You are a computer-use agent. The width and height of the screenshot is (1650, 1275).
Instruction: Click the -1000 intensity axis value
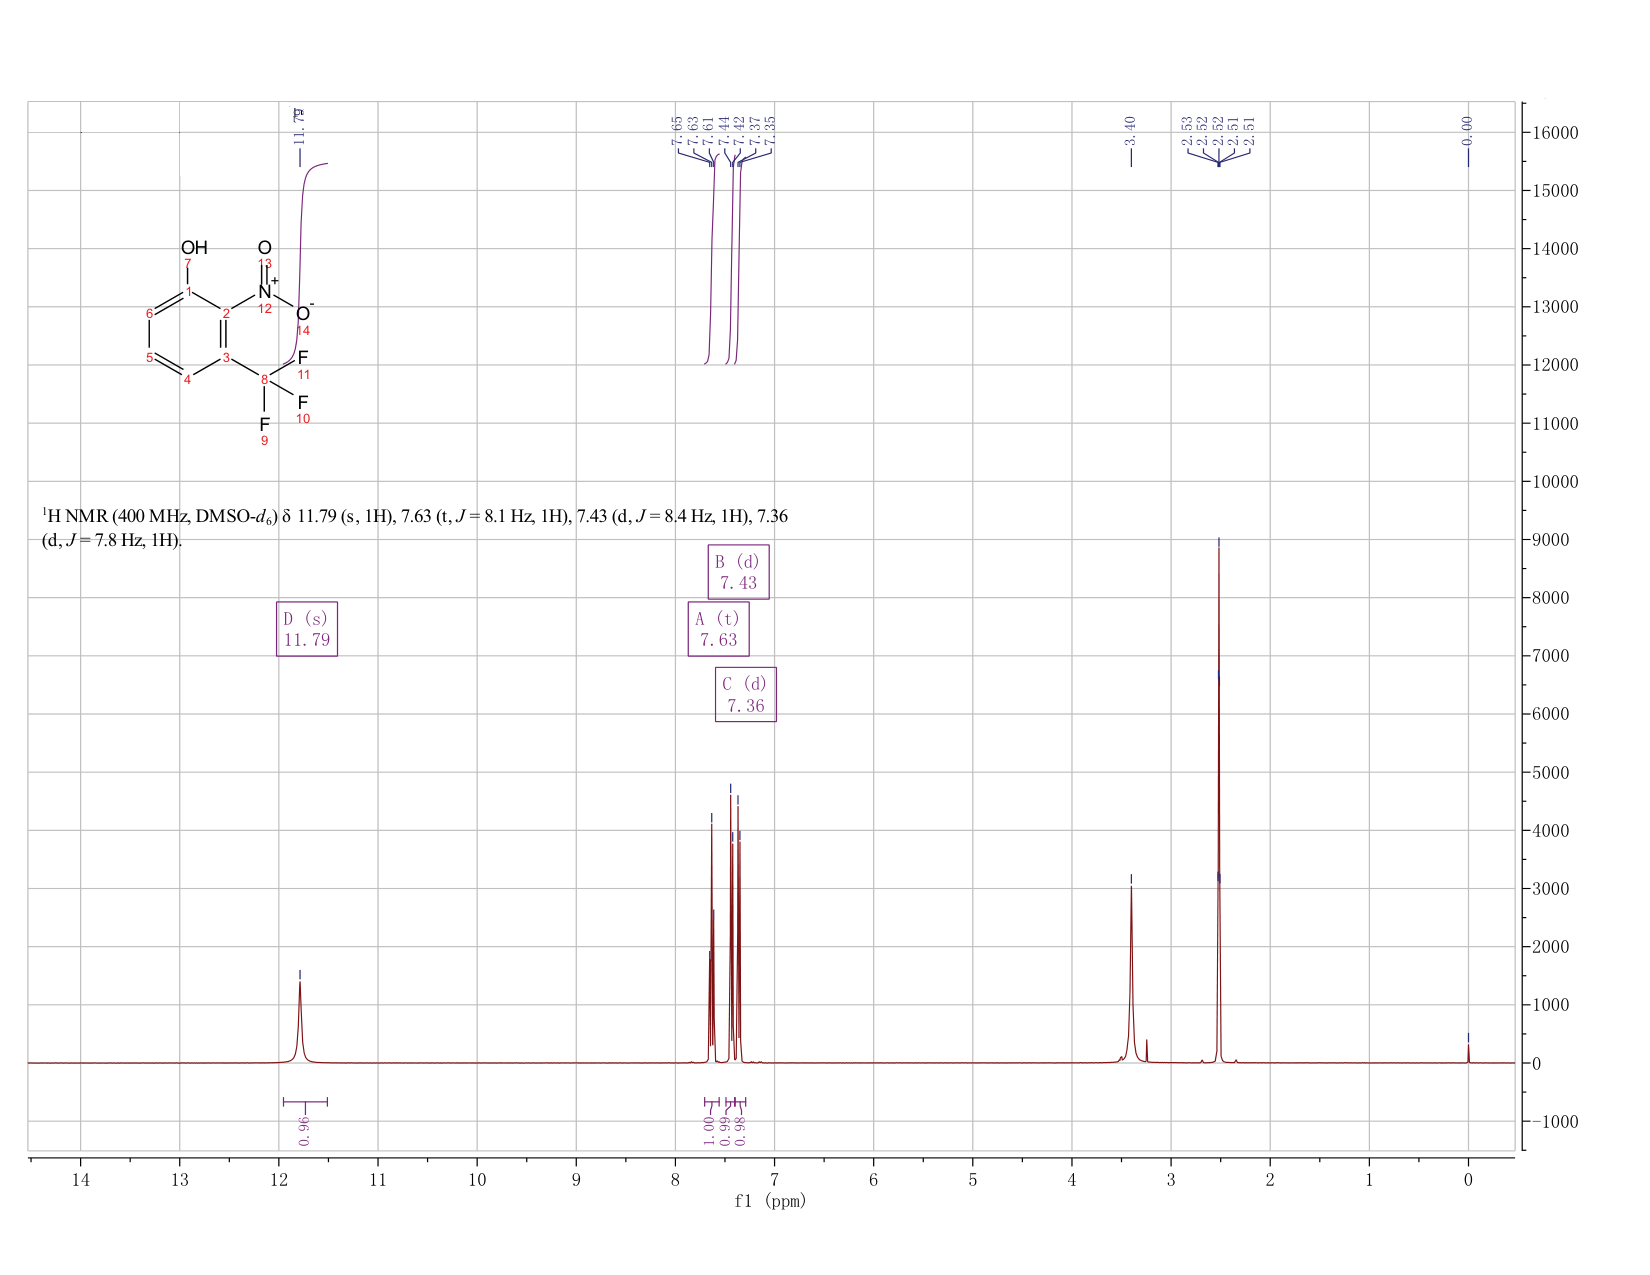1554,1122
